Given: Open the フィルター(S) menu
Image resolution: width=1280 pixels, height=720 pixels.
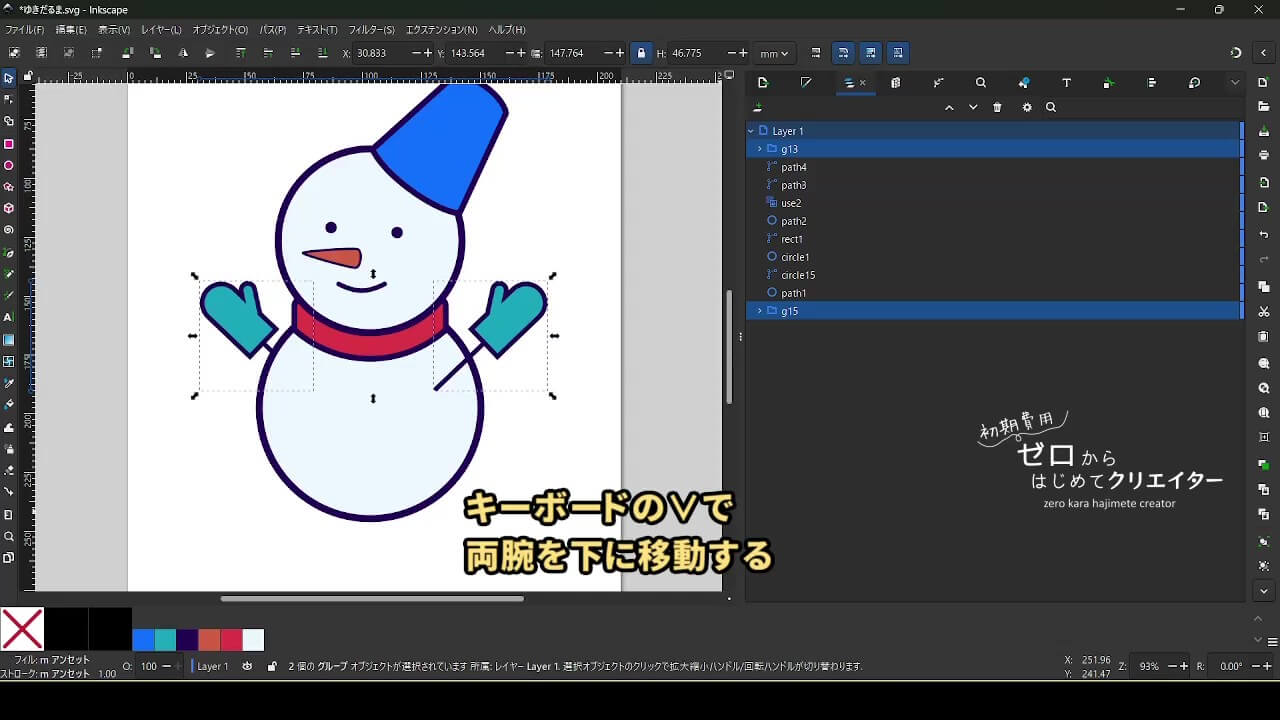Looking at the screenshot, I should point(371,30).
